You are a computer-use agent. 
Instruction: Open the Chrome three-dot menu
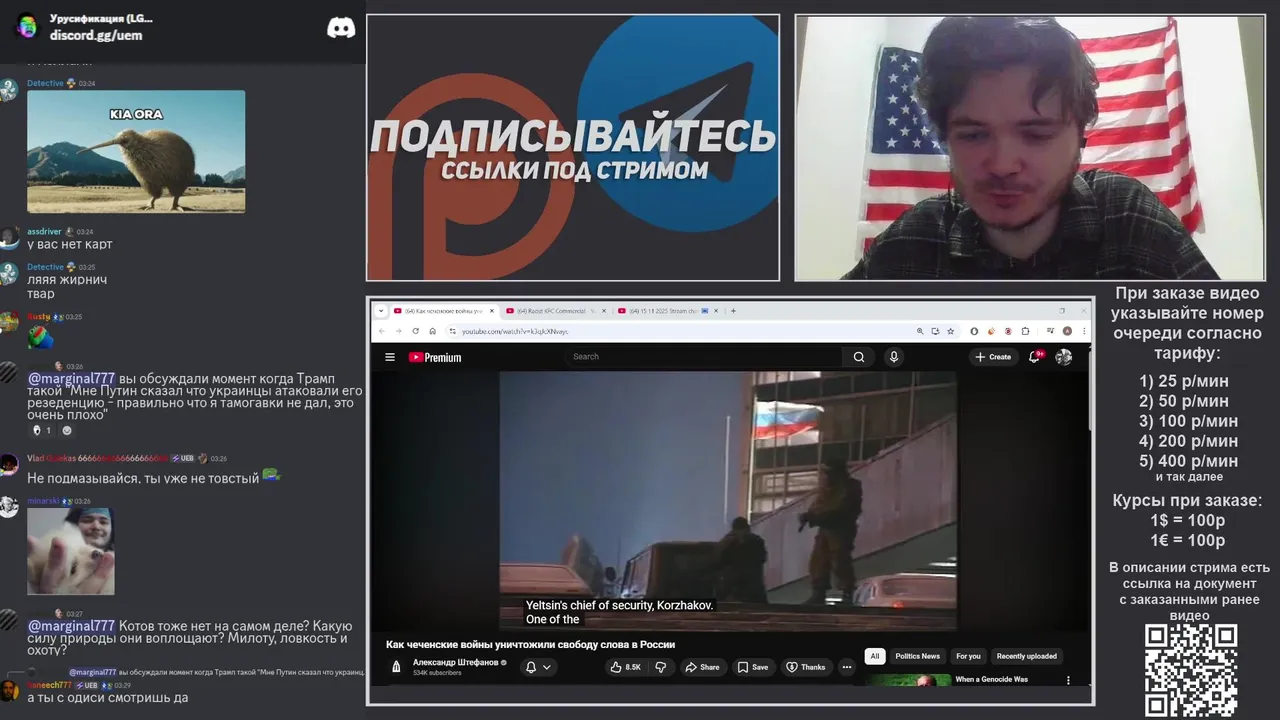[1083, 331]
